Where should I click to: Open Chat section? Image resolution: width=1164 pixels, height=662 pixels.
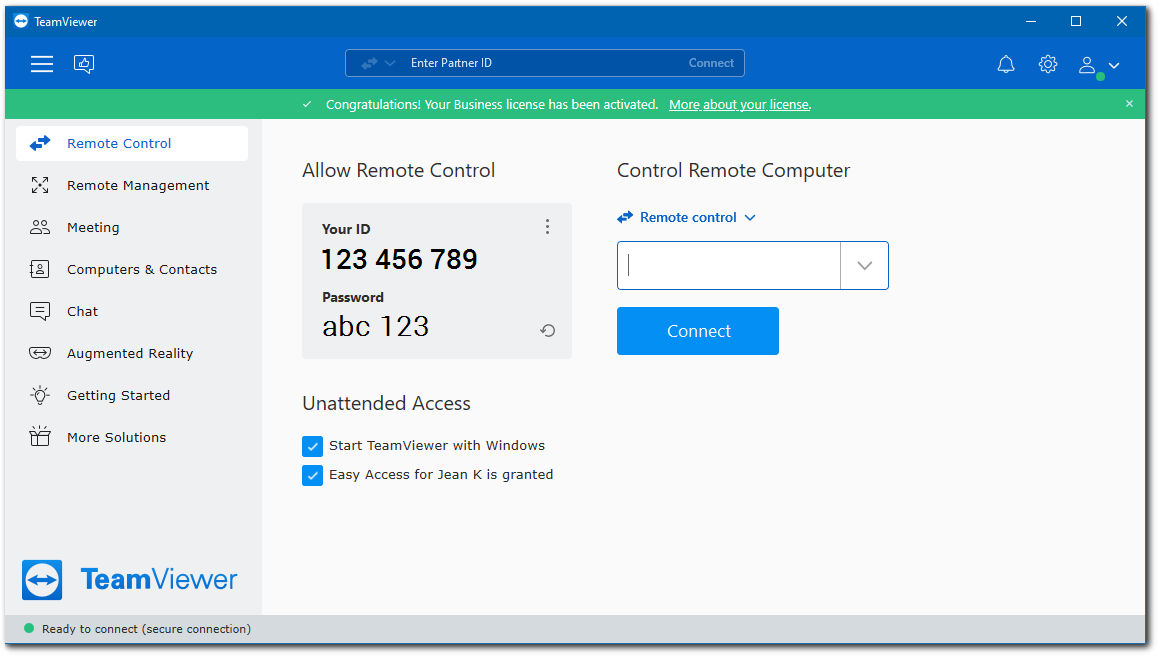[132, 311]
